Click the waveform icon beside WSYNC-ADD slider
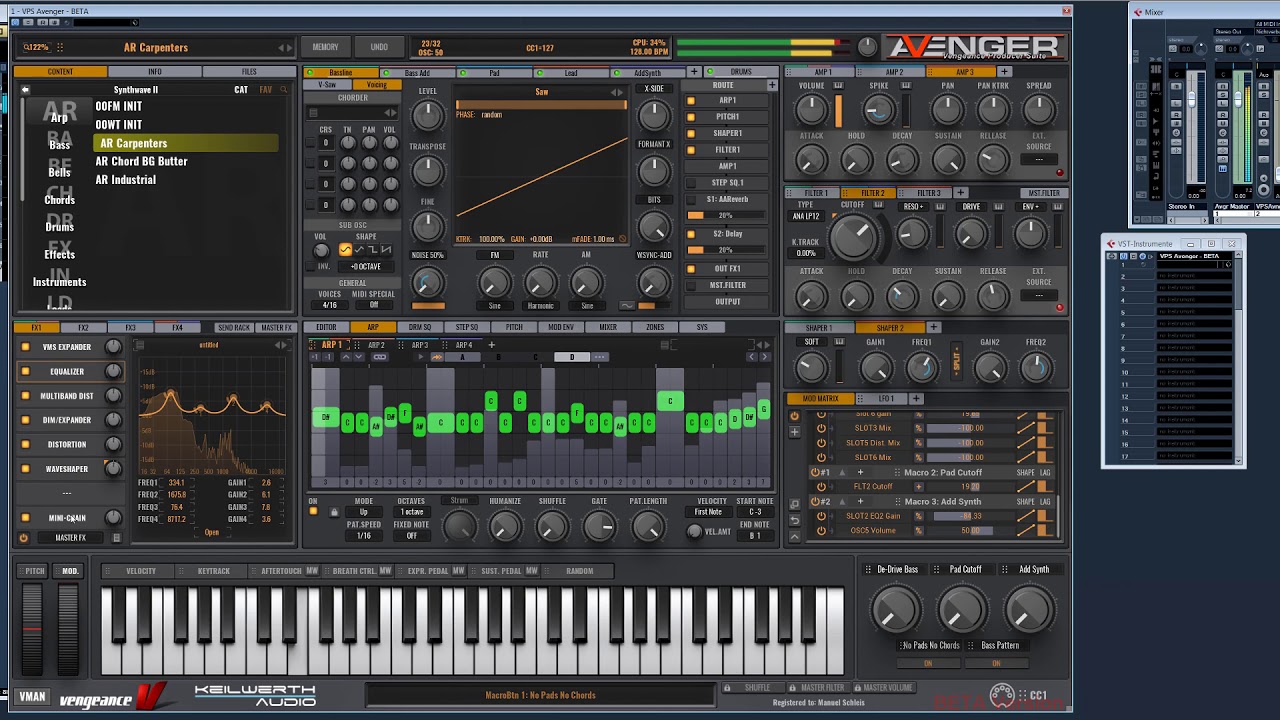Screen dimensions: 1280x720 (x=627, y=305)
